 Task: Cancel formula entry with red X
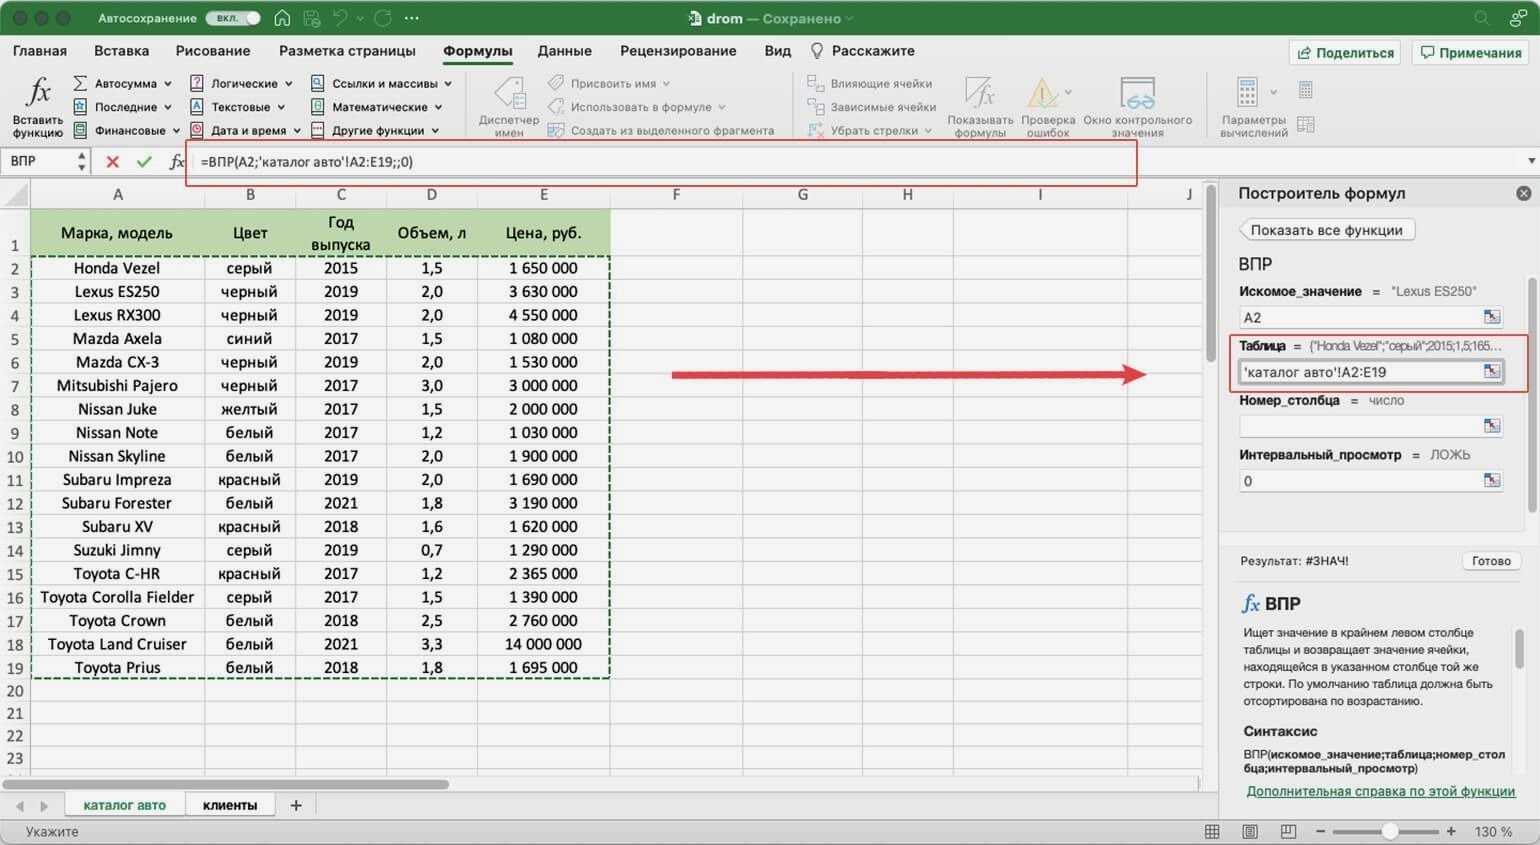point(112,162)
